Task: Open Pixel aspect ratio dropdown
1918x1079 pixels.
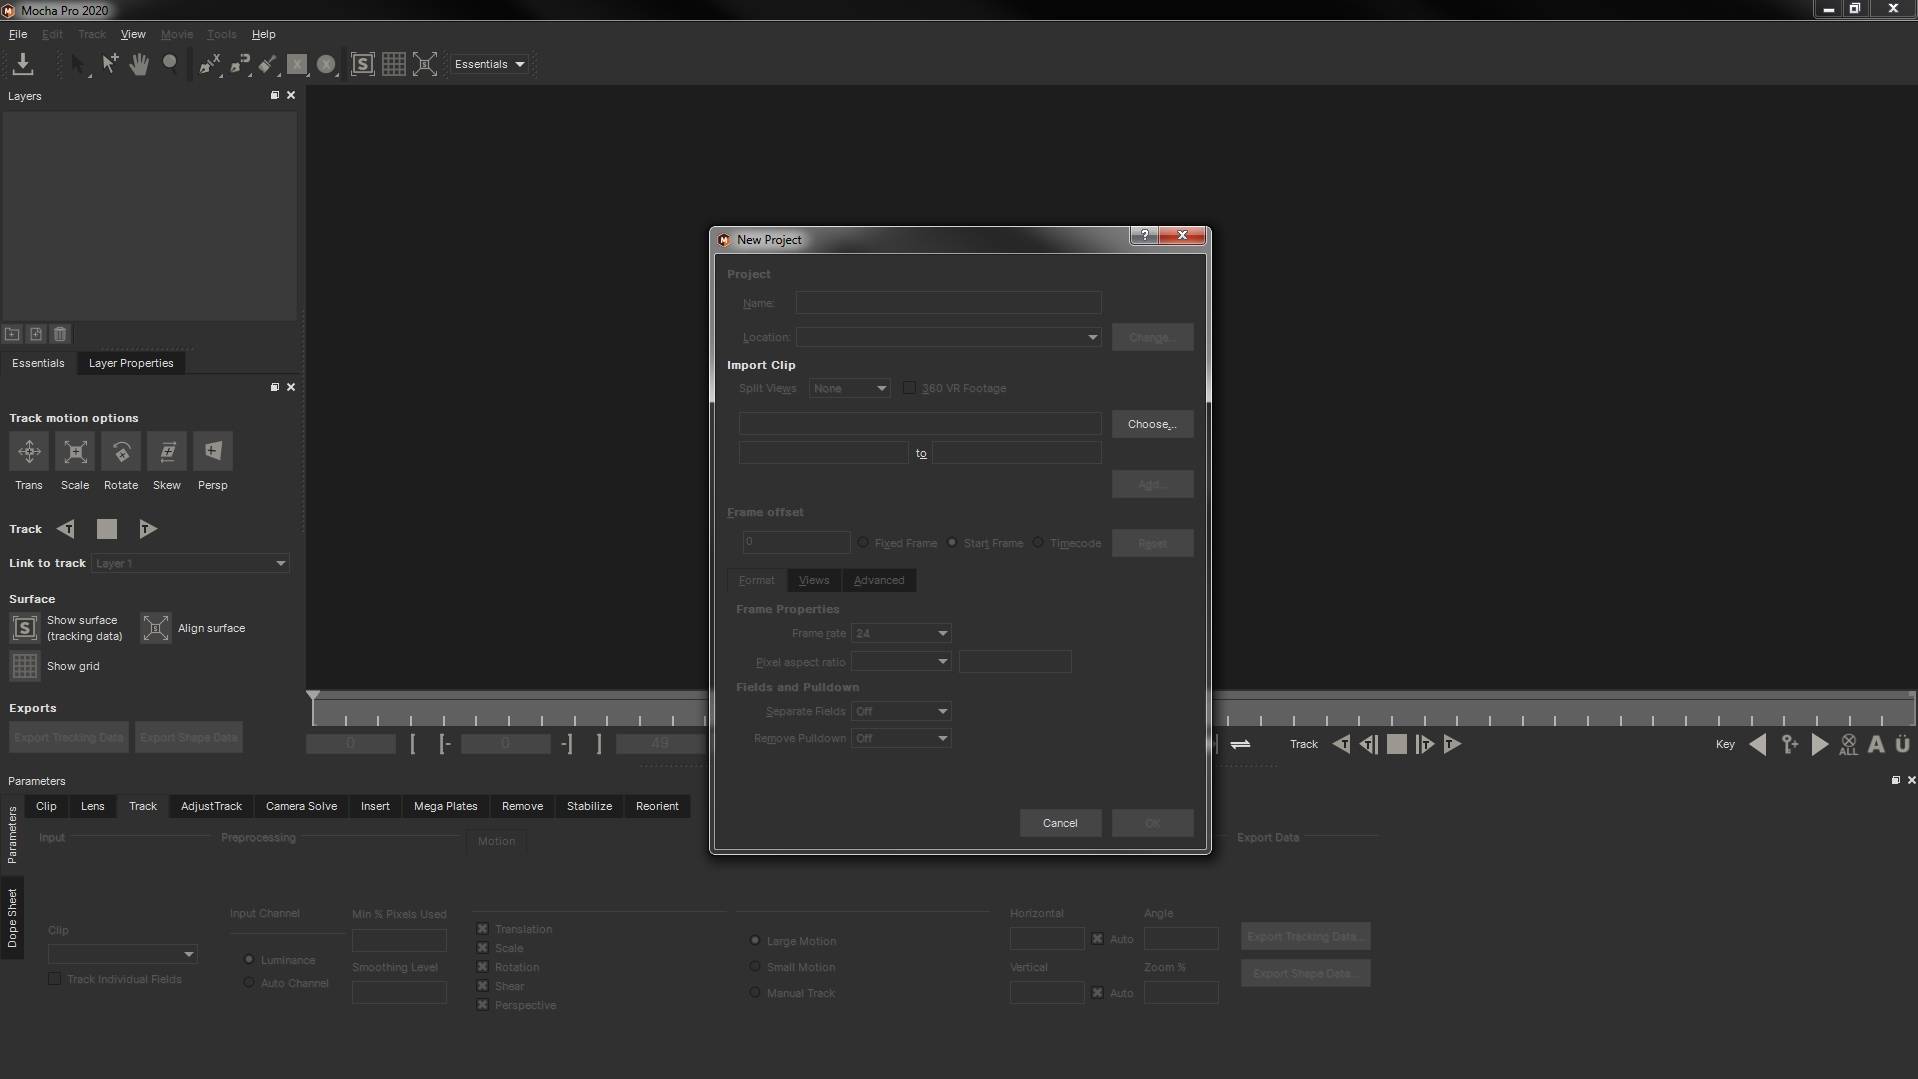Action: pos(900,662)
